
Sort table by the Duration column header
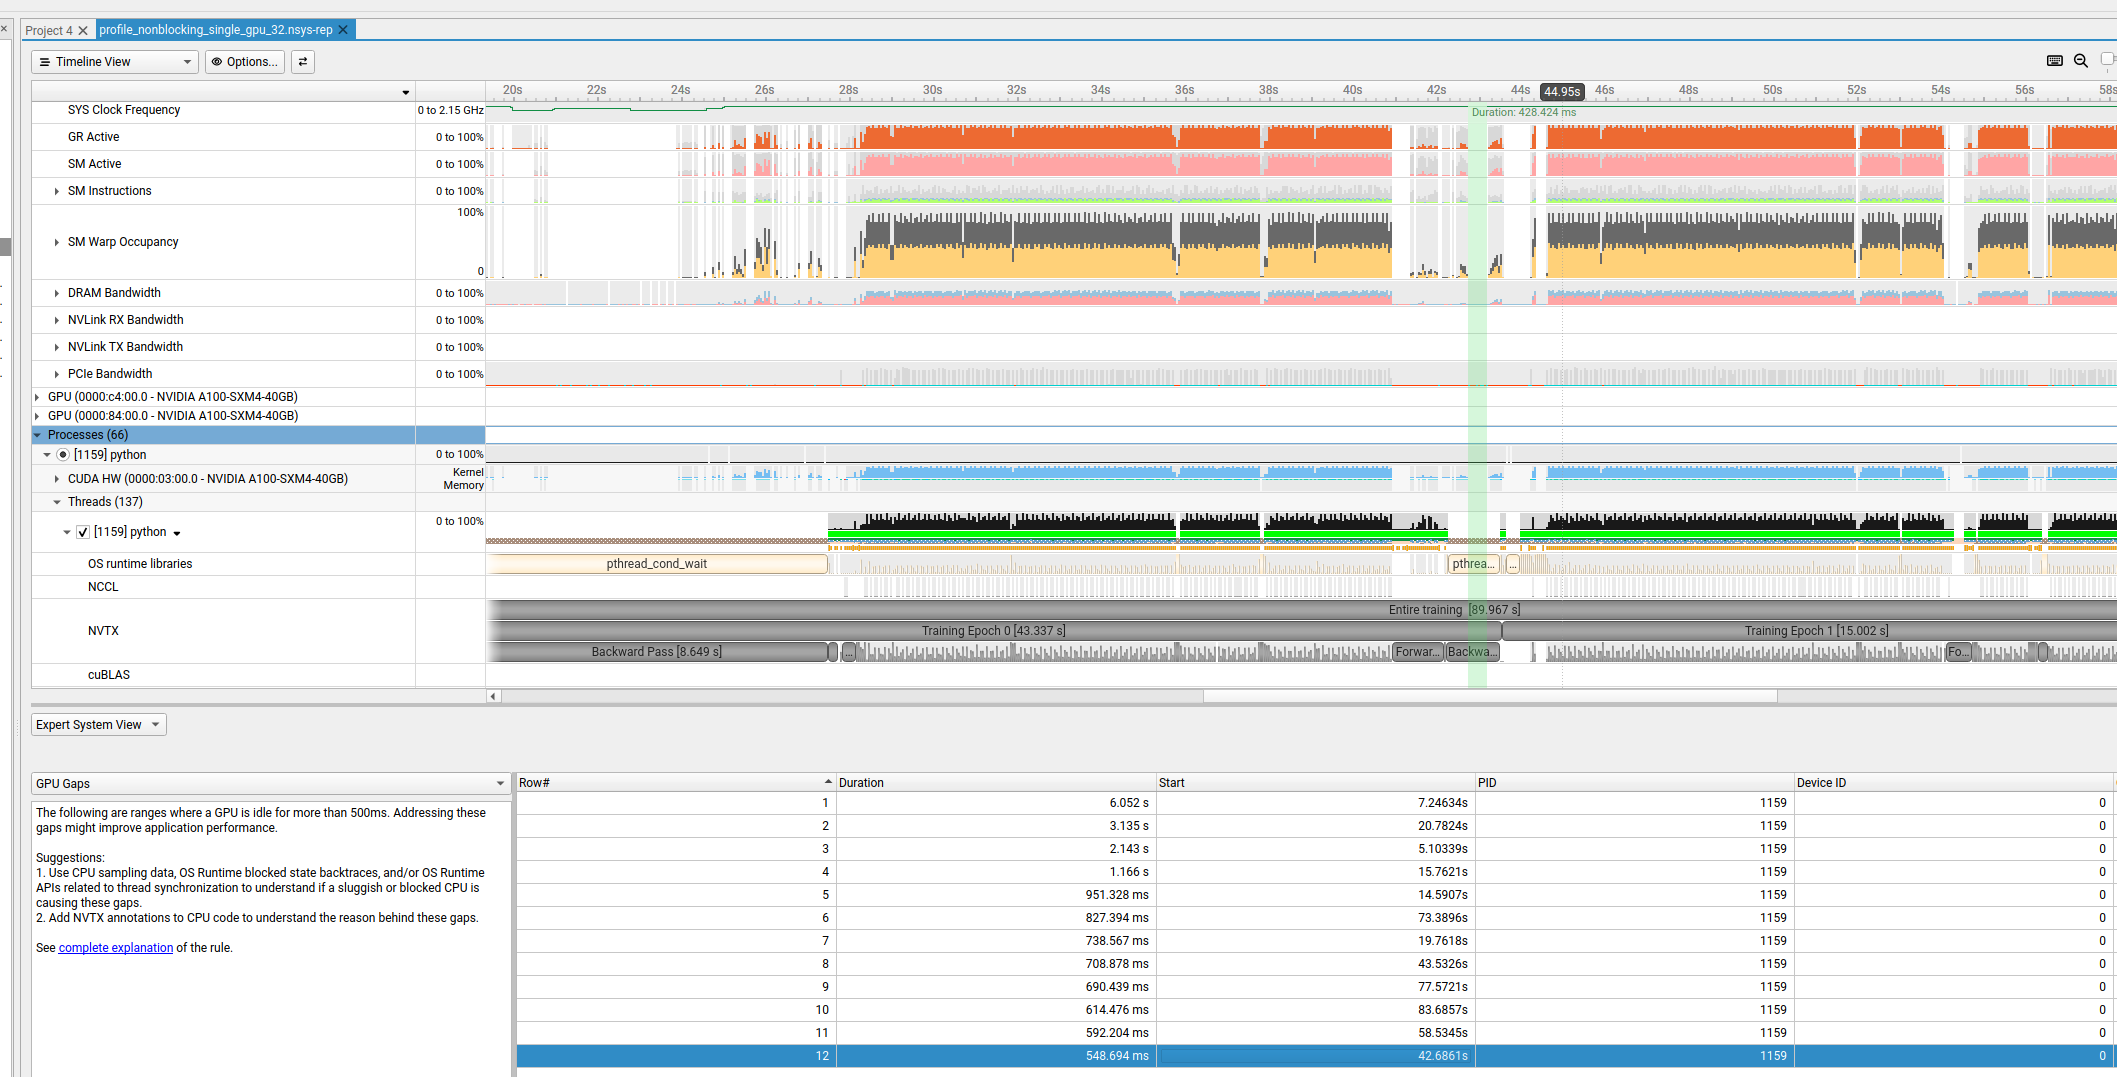[x=994, y=783]
